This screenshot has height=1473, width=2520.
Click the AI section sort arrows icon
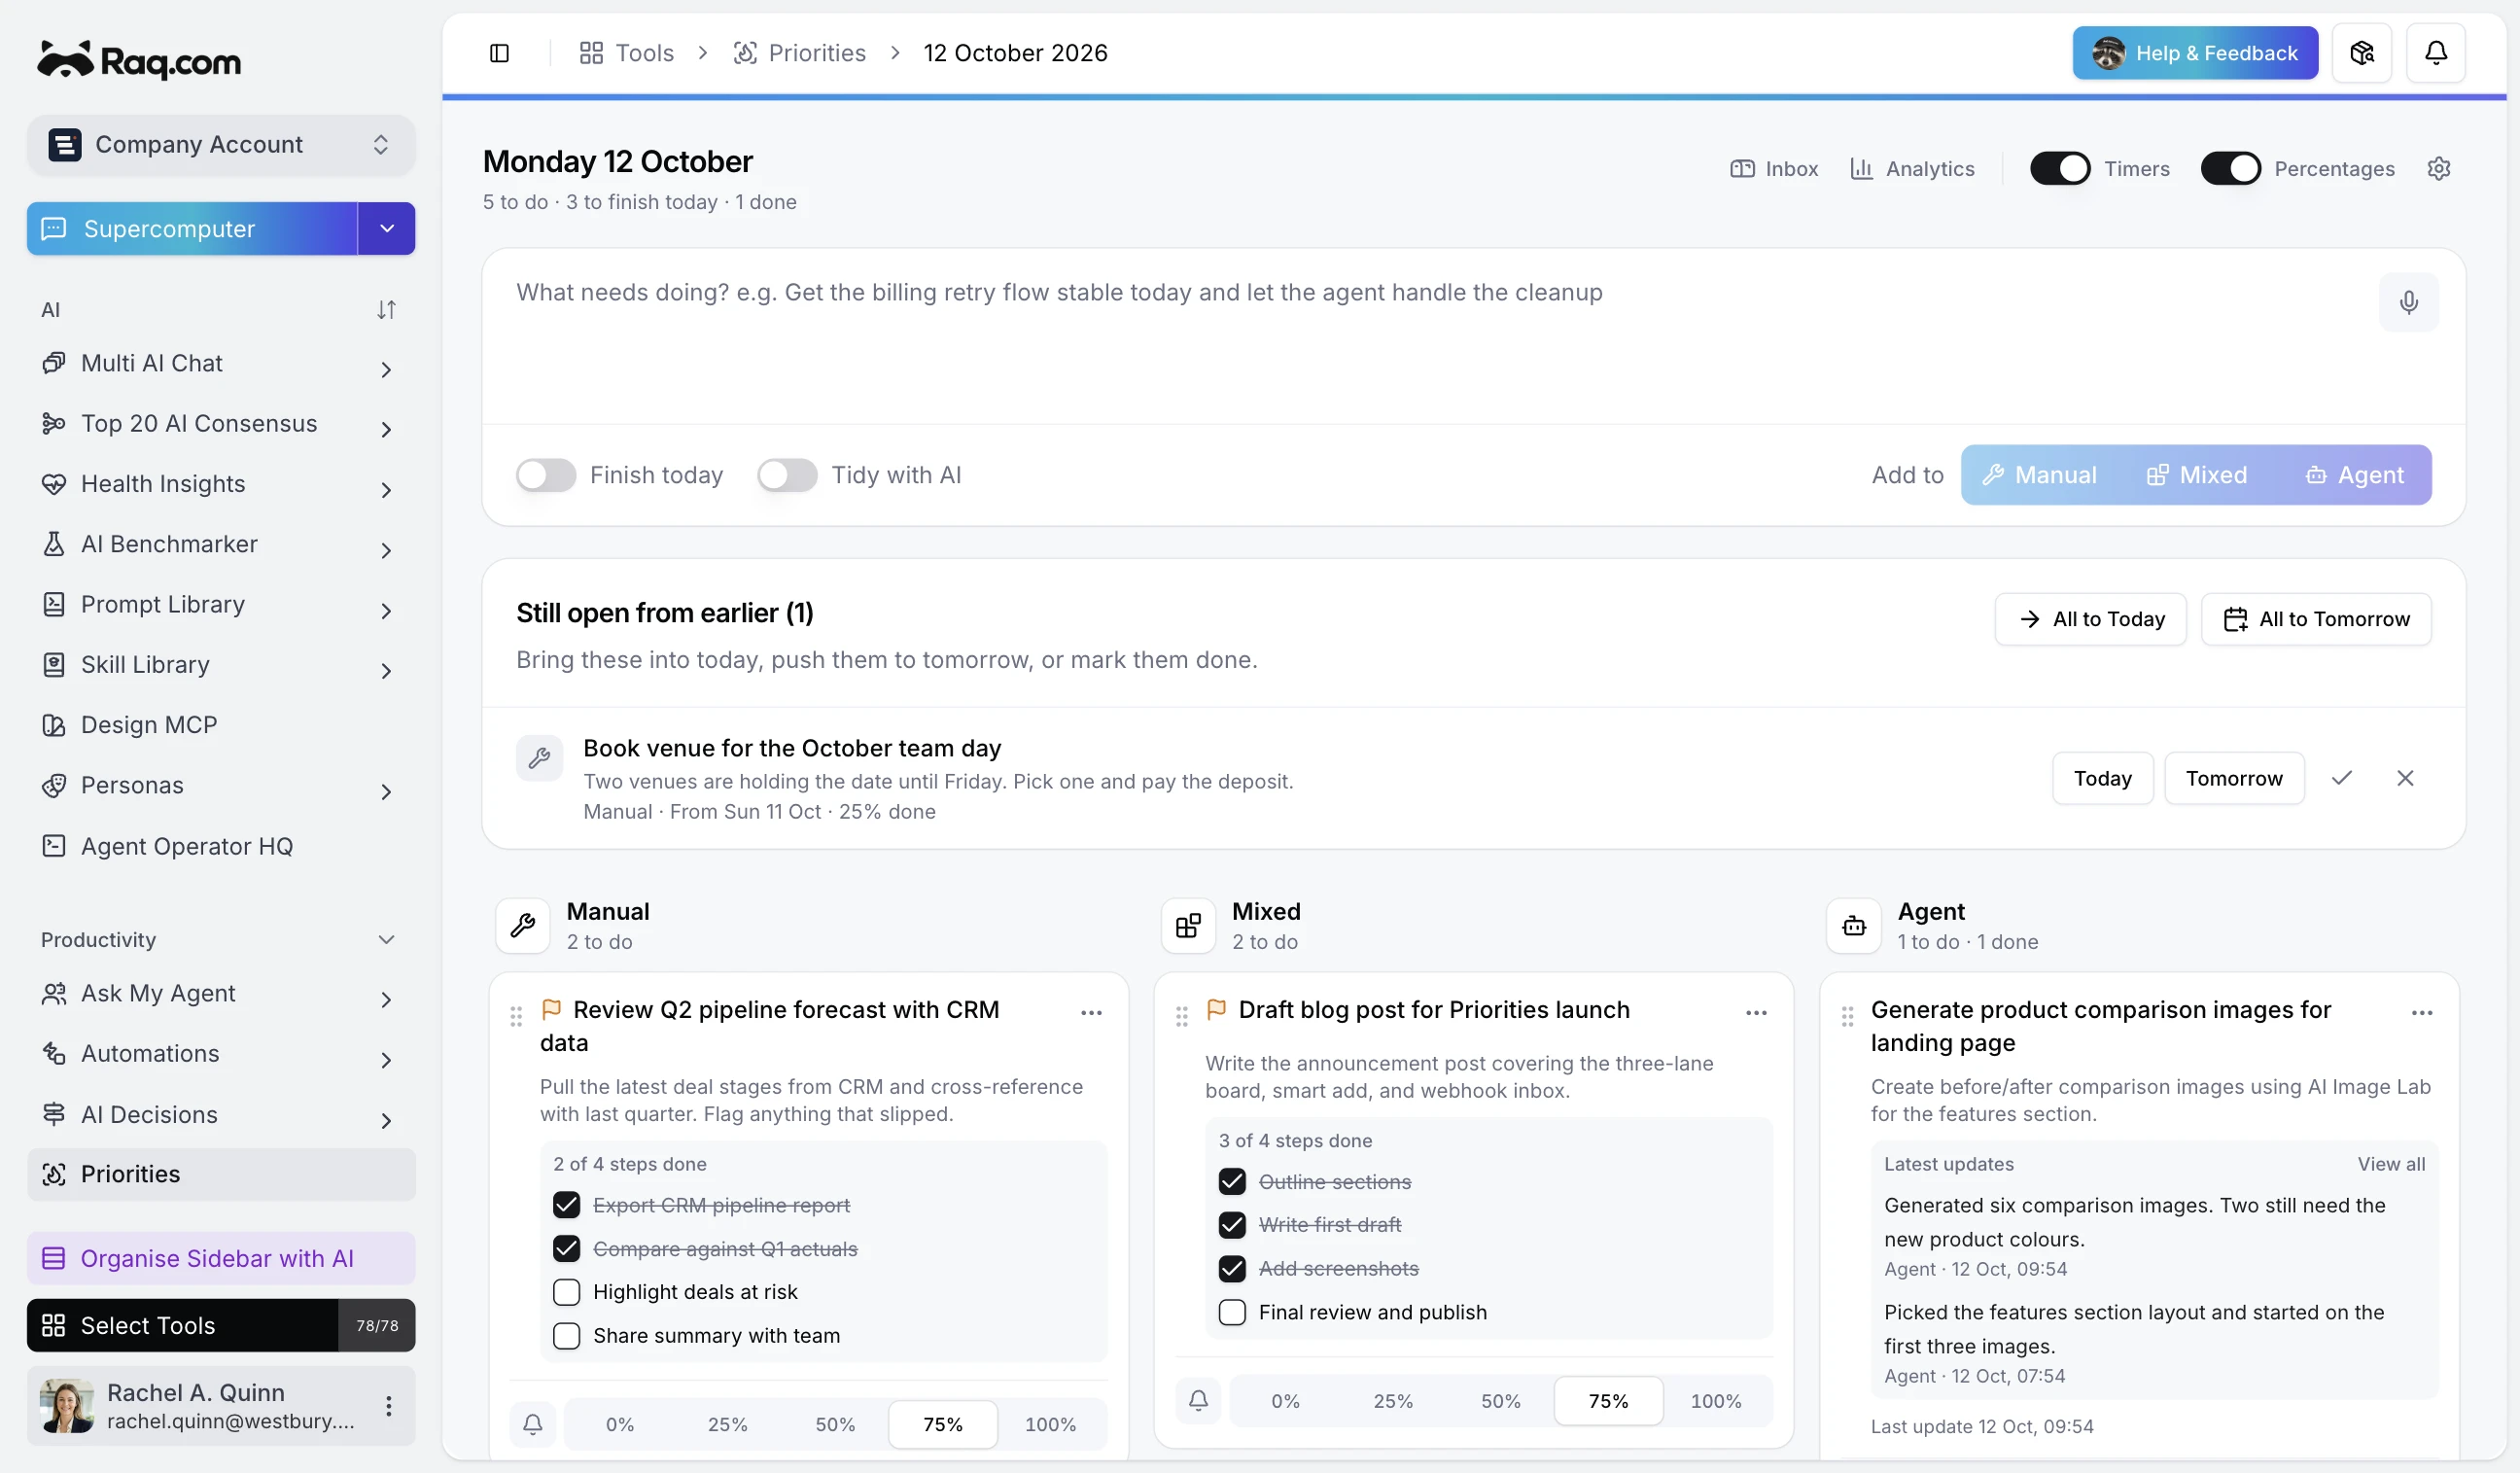pyautogui.click(x=386, y=310)
